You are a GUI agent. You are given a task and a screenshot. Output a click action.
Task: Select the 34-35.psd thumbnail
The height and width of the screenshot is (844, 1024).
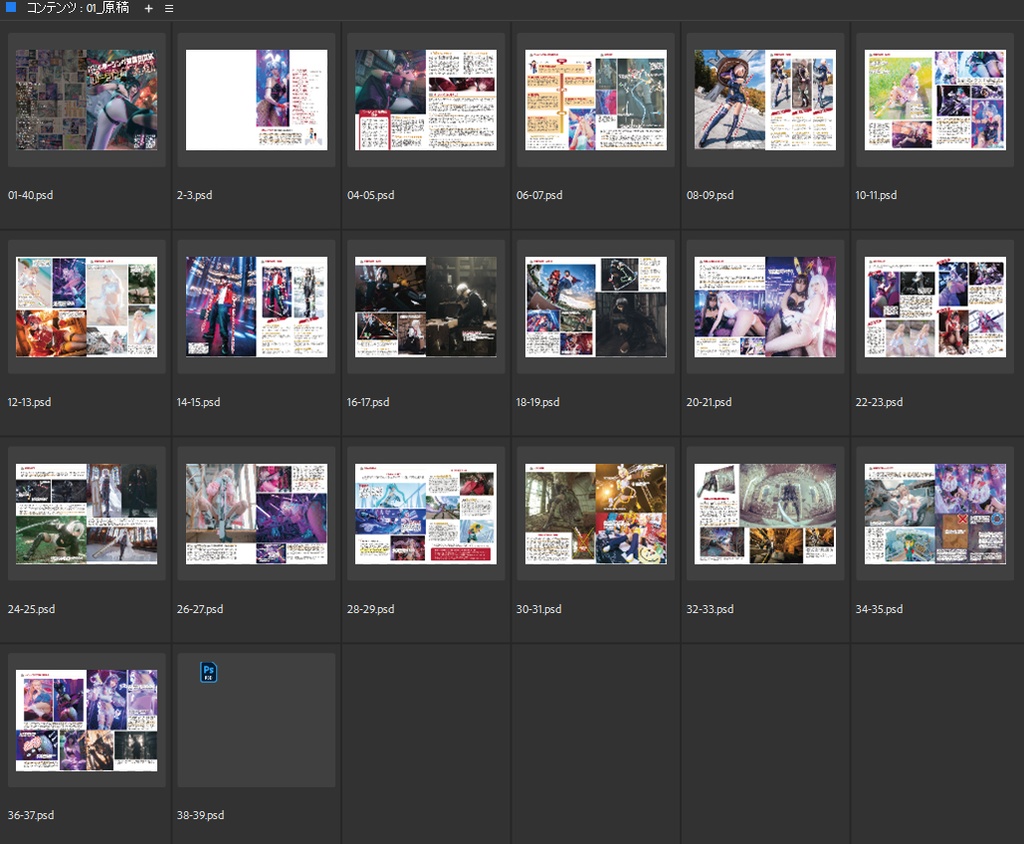click(x=935, y=514)
